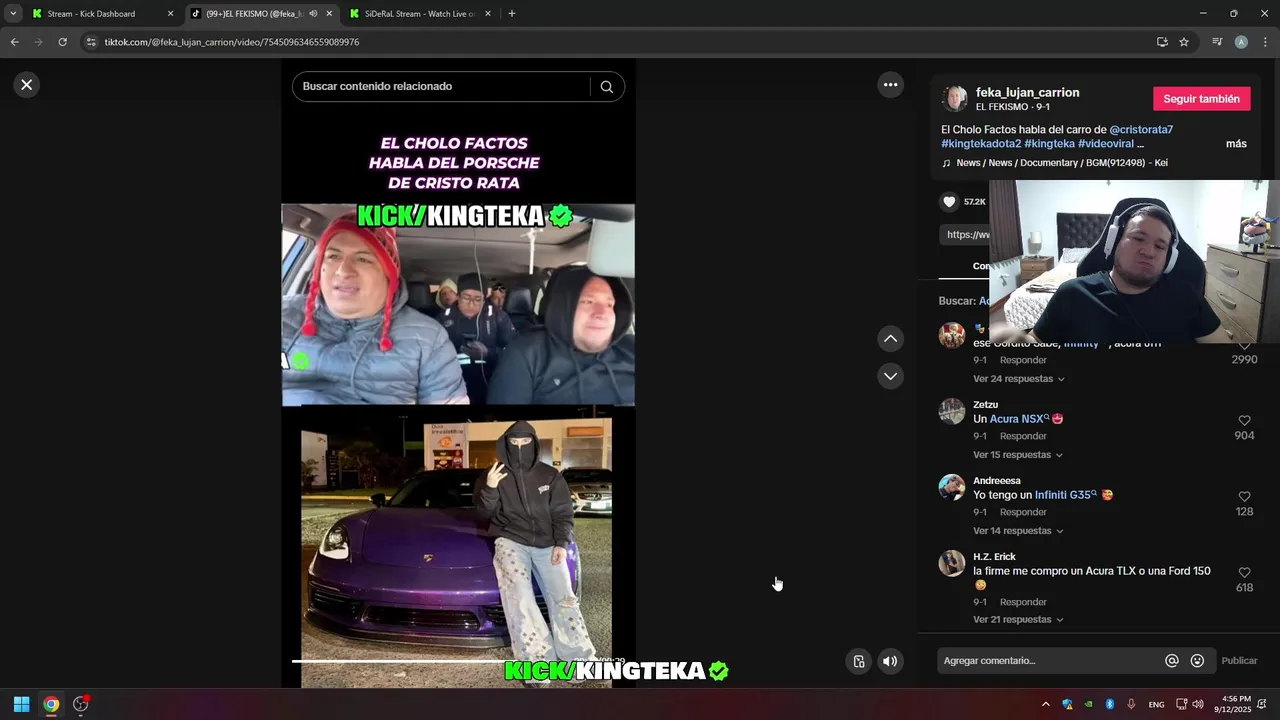The image size is (1280, 720).
Task: Like H.Z. Erick's comment heart
Action: point(1245,573)
